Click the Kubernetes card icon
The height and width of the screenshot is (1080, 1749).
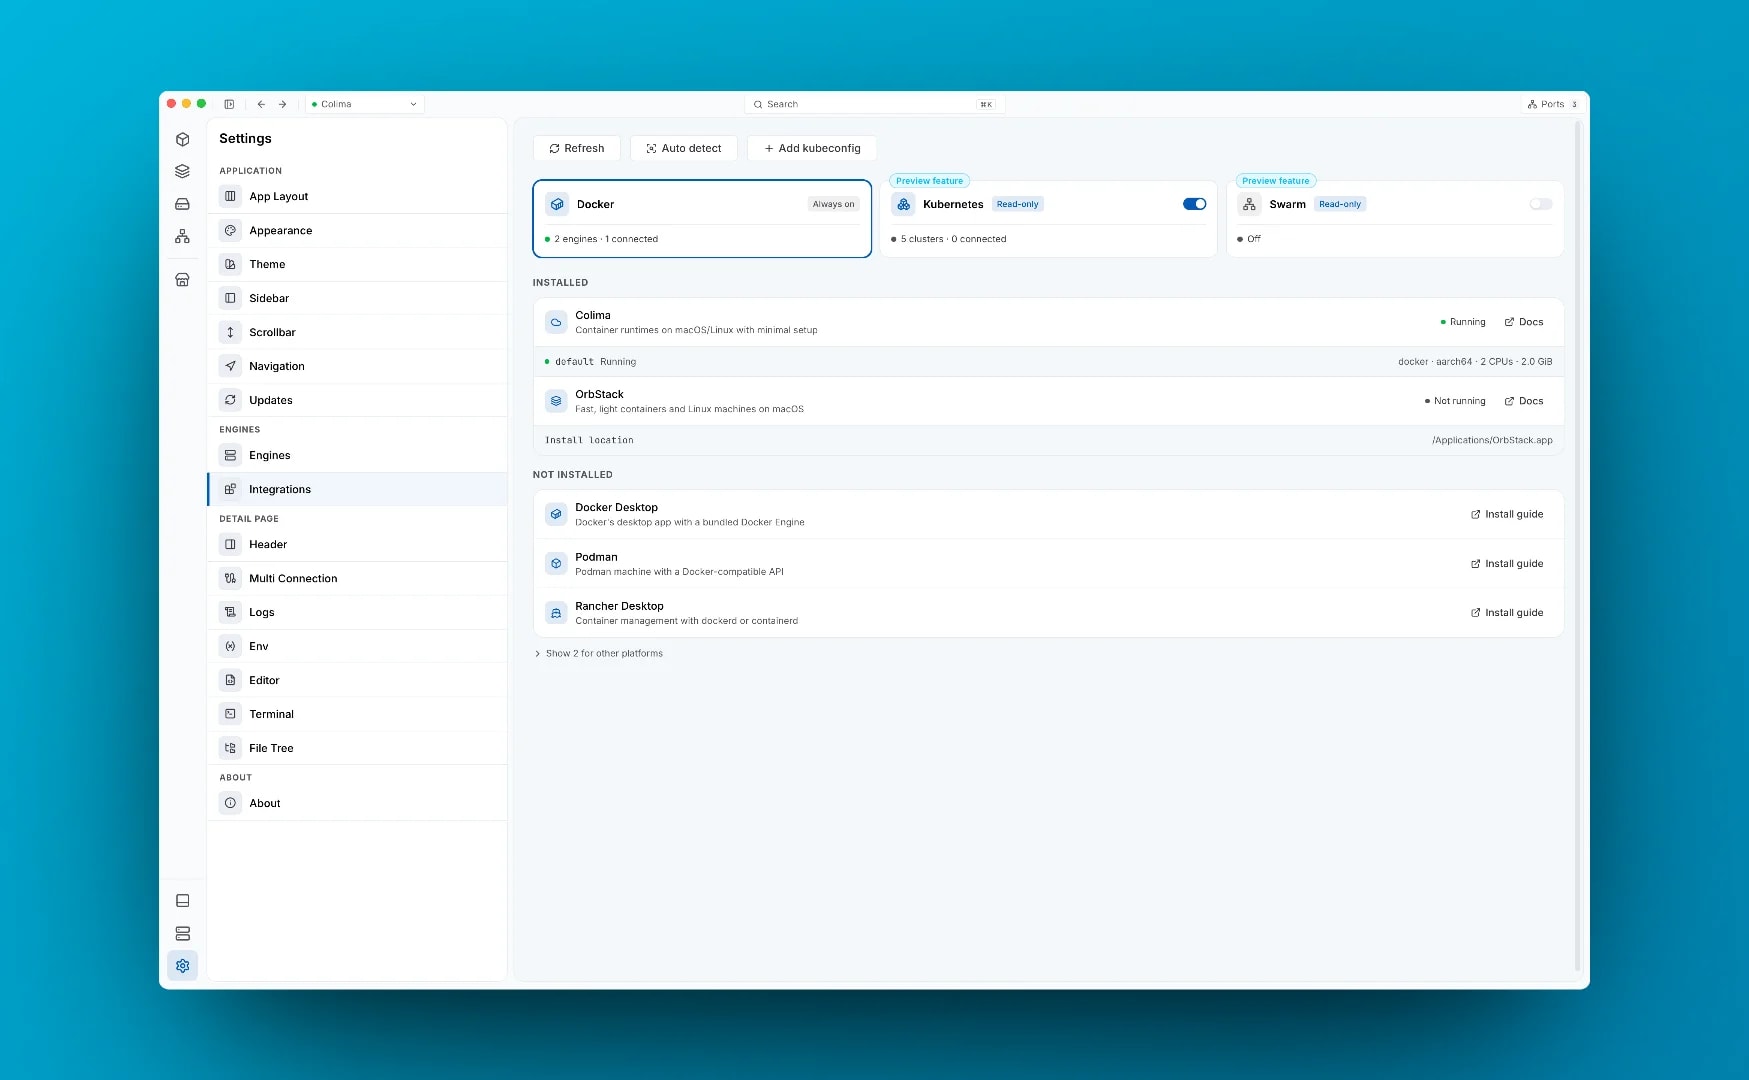click(x=903, y=204)
